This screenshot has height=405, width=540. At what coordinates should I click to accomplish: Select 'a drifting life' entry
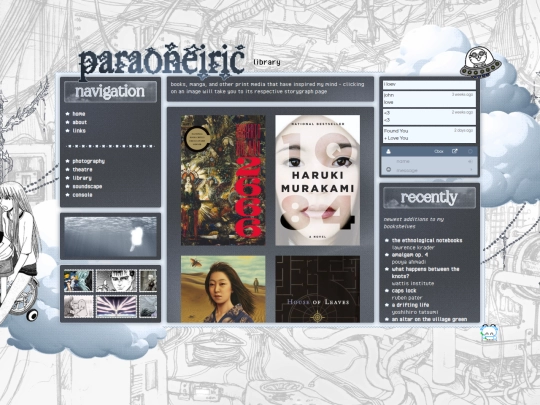pyautogui.click(x=411, y=305)
